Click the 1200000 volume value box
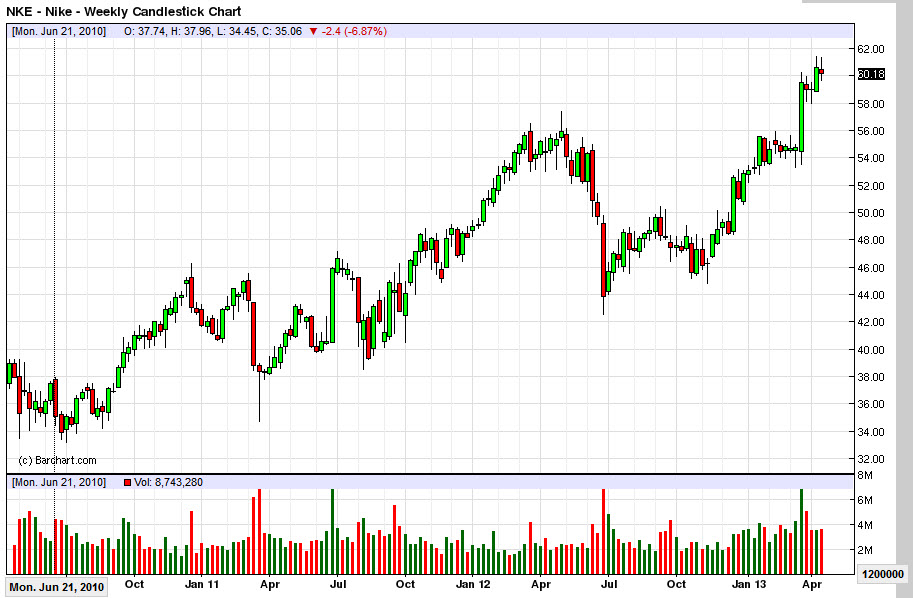Viewport: 913px width, 598px height. click(x=883, y=574)
